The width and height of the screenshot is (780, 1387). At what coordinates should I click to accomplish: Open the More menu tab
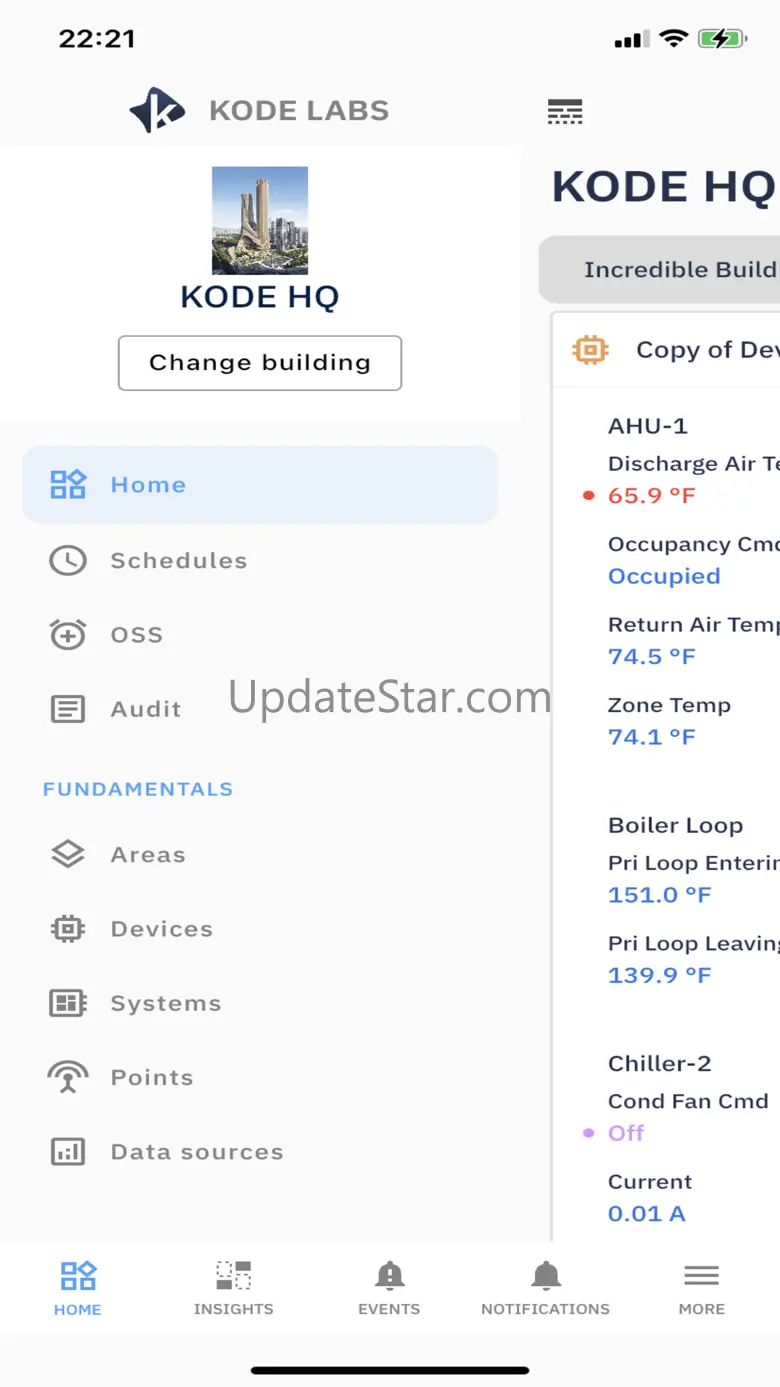[701, 1288]
